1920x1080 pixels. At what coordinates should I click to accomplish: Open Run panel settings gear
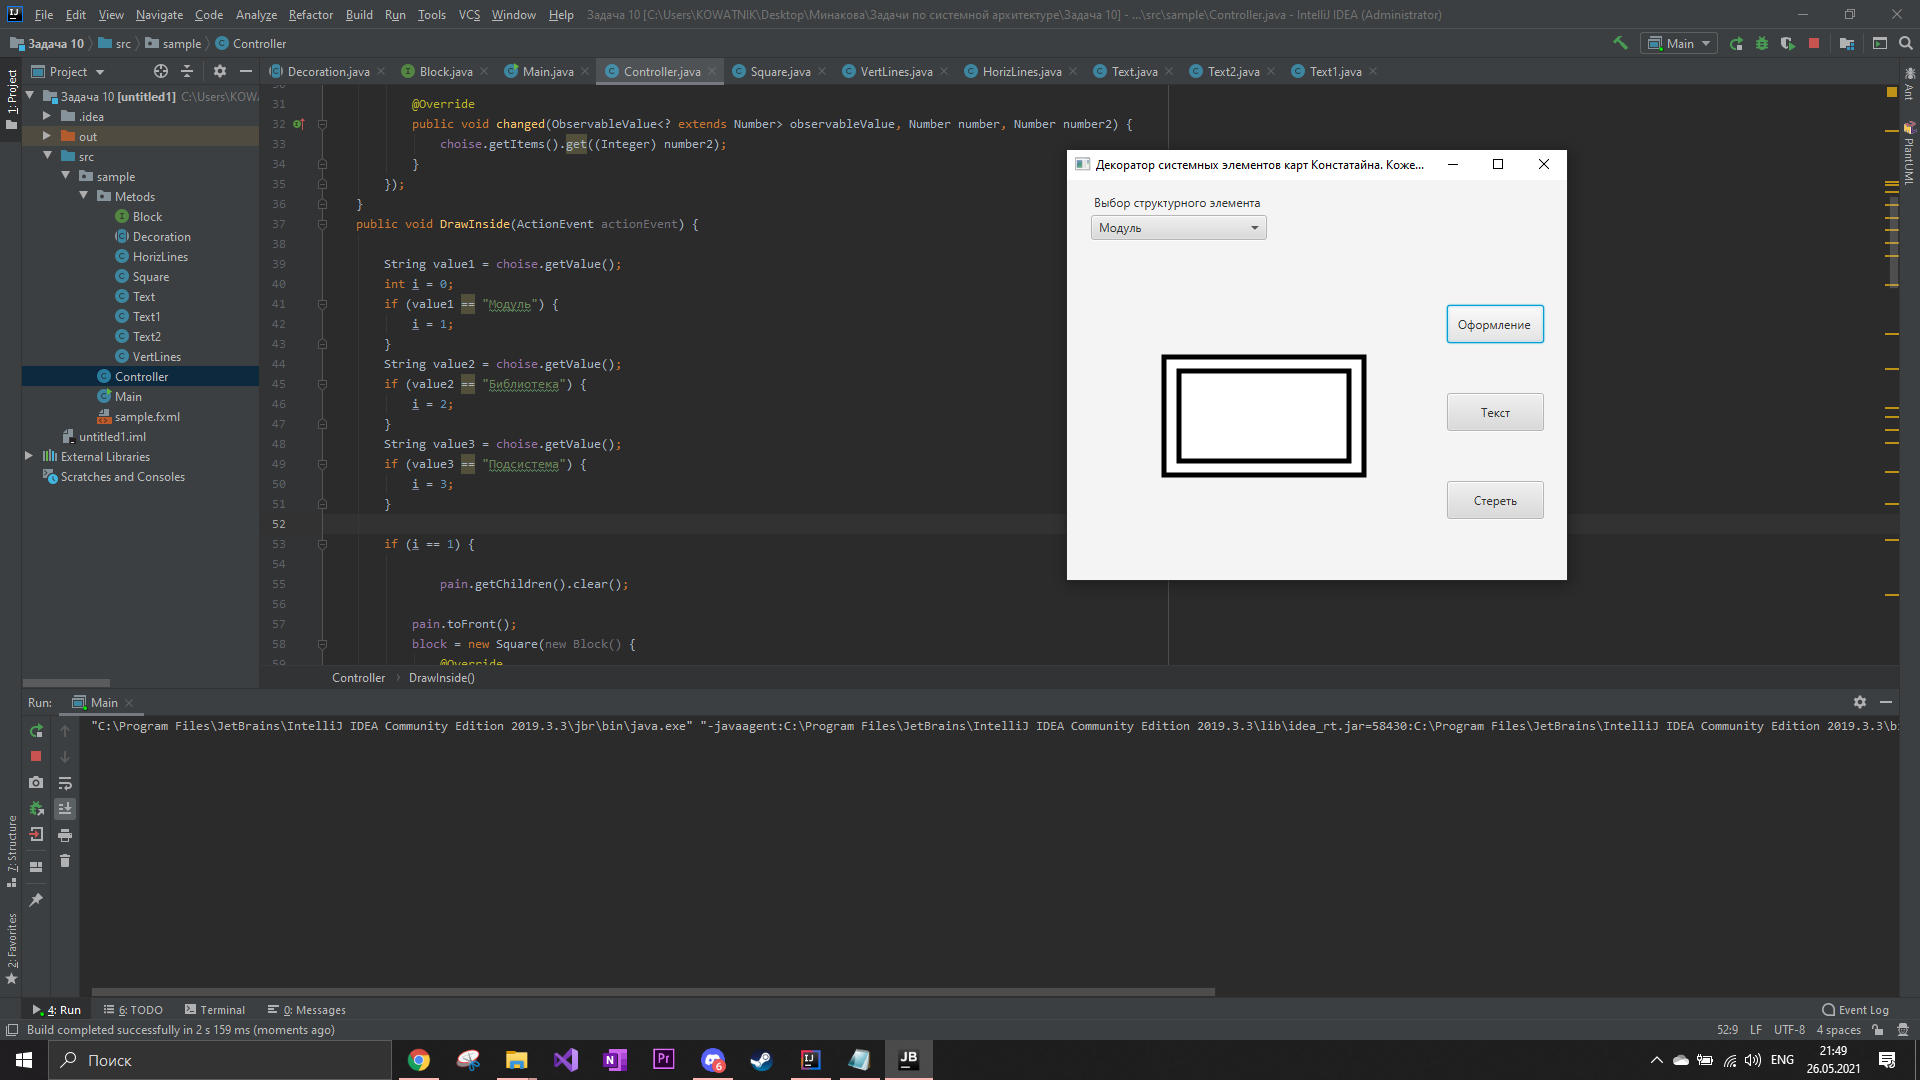[x=1860, y=702]
